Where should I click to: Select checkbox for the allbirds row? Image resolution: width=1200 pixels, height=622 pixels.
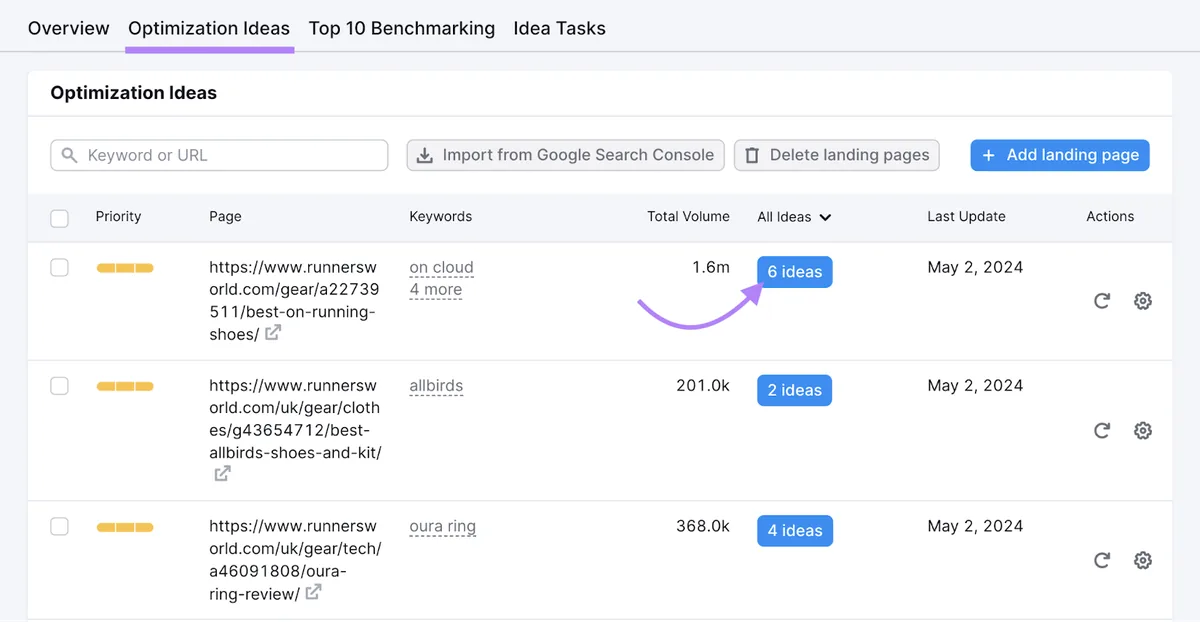click(60, 385)
